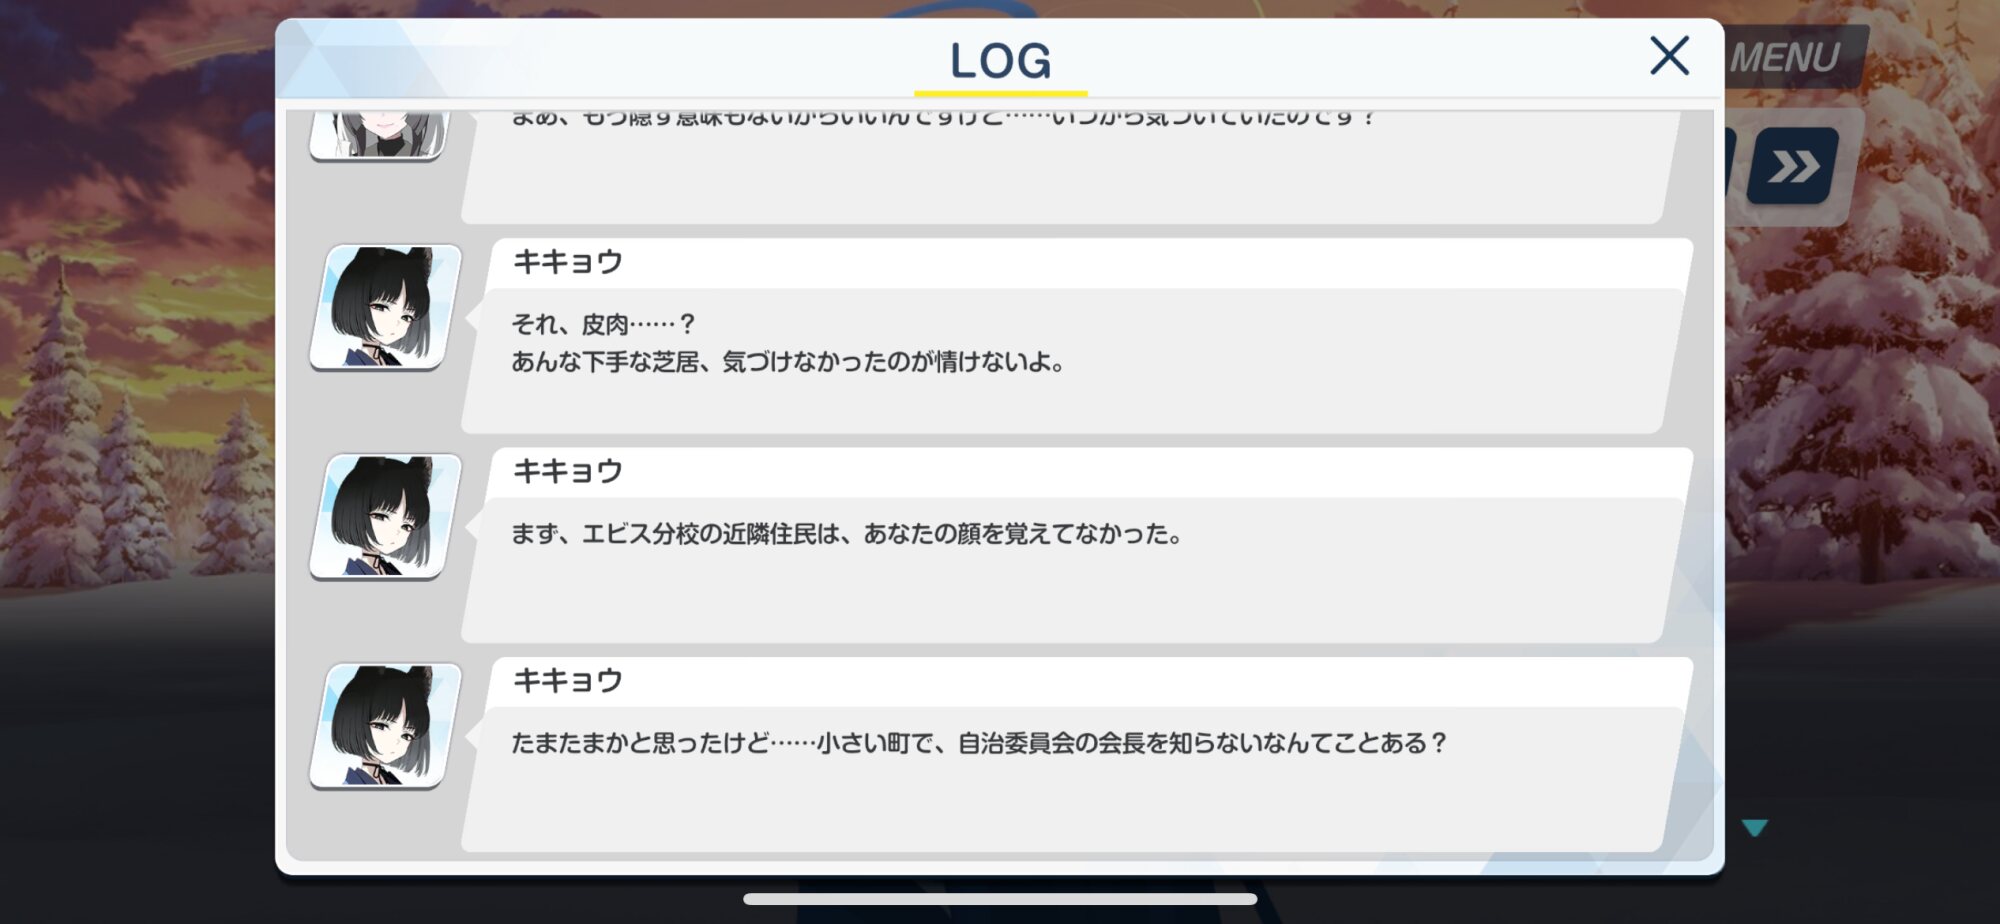
Task: Tap キキョウ name label on last entry
Action: click(x=568, y=681)
